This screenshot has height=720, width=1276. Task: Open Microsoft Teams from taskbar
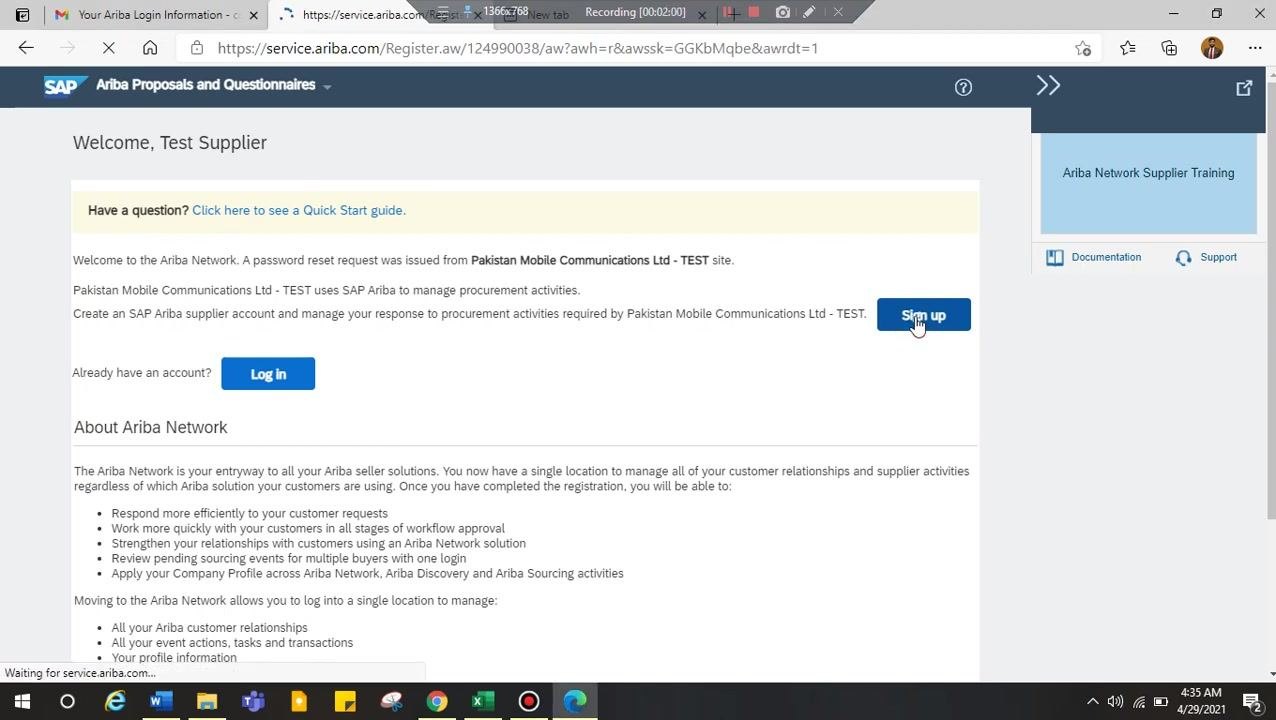(x=253, y=701)
